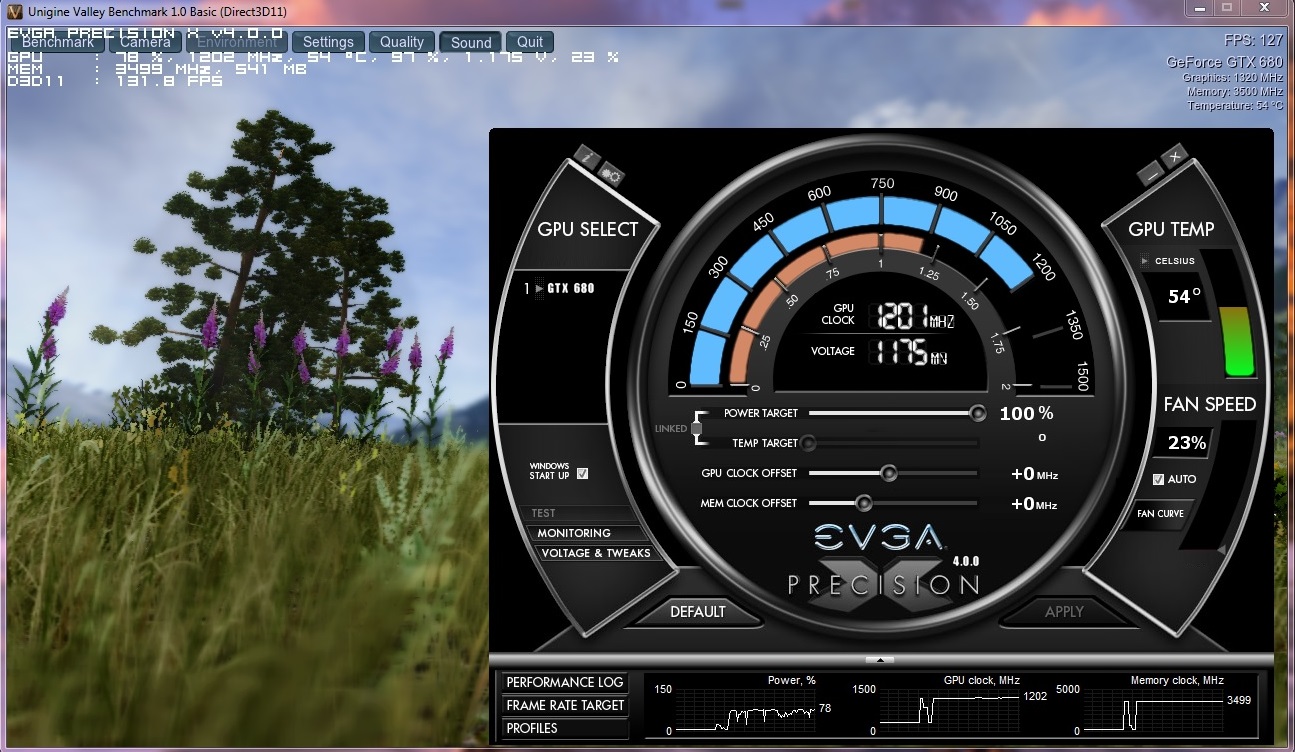
Task: Minimize the Unigine Valley window
Action: 1200,8
